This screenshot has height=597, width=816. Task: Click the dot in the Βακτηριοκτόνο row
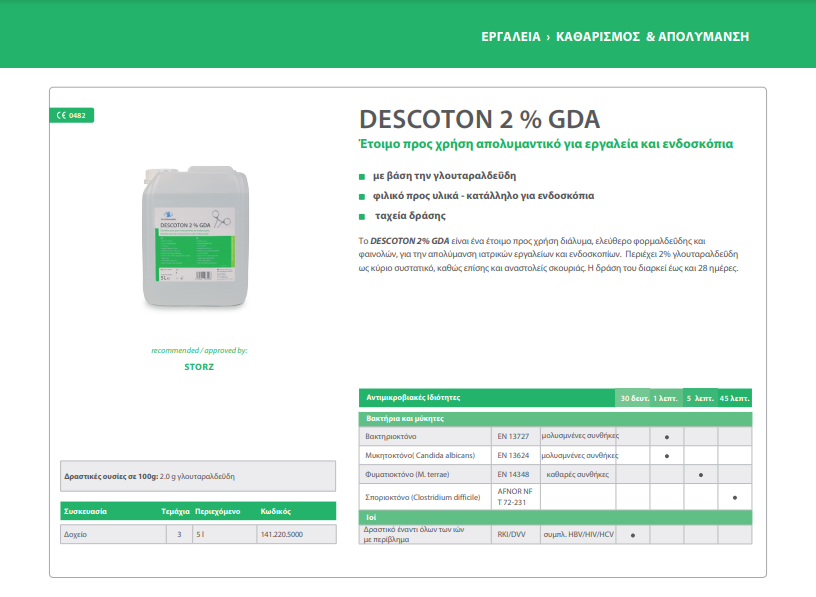pyautogui.click(x=666, y=437)
